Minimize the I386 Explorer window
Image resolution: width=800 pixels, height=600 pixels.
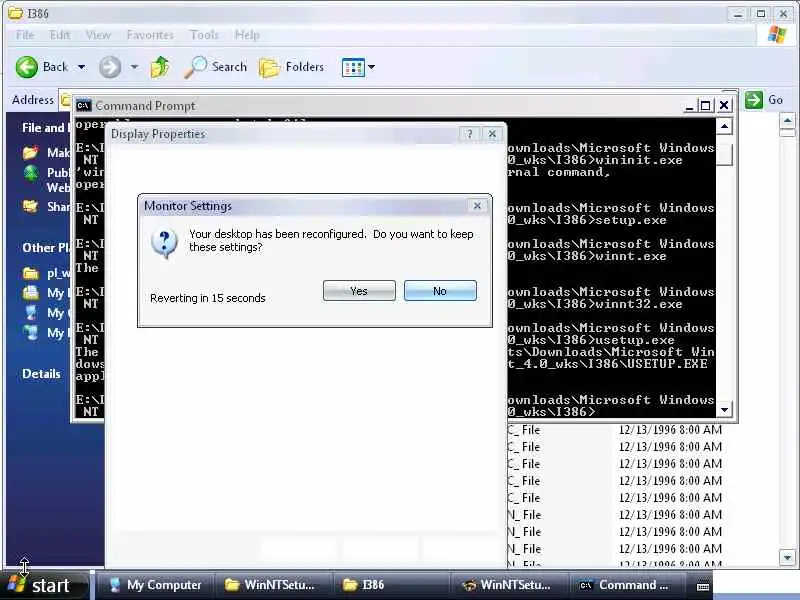[738, 14]
